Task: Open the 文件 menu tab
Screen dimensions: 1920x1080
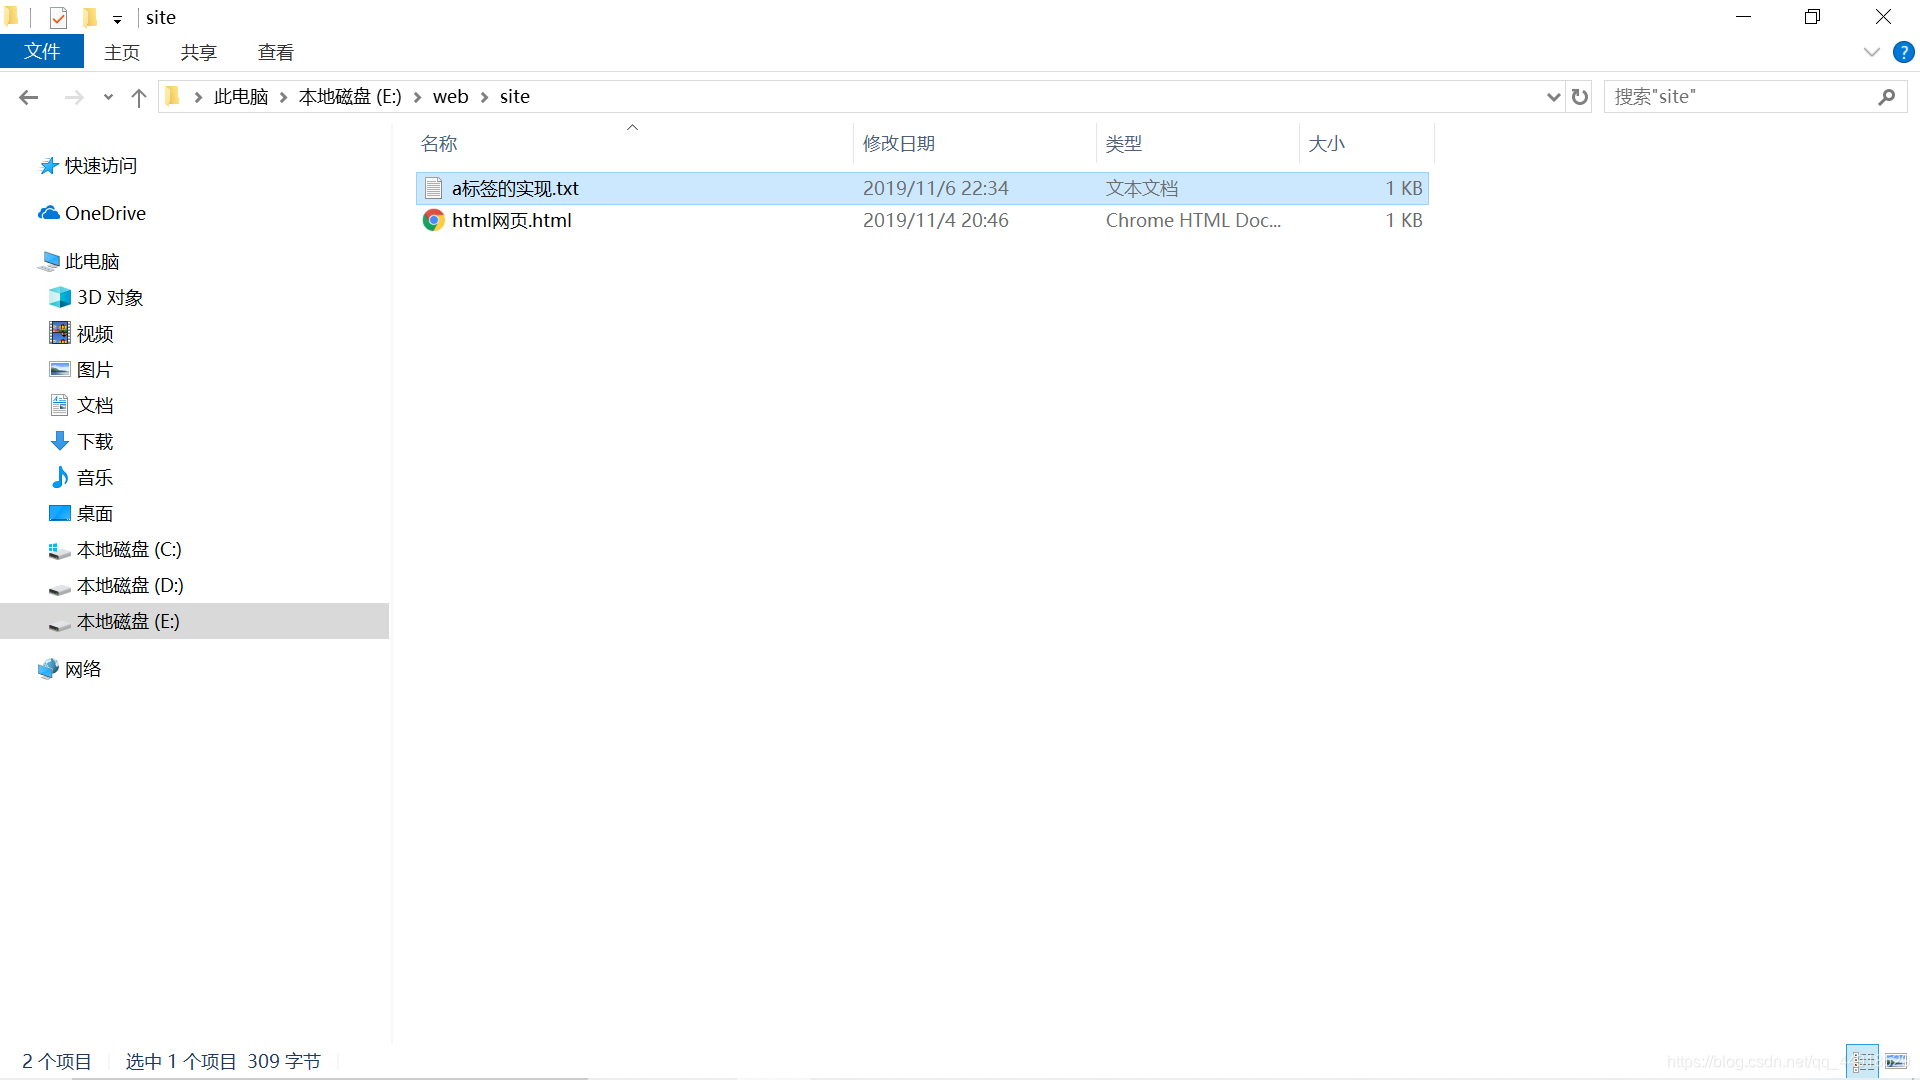Action: coord(42,52)
